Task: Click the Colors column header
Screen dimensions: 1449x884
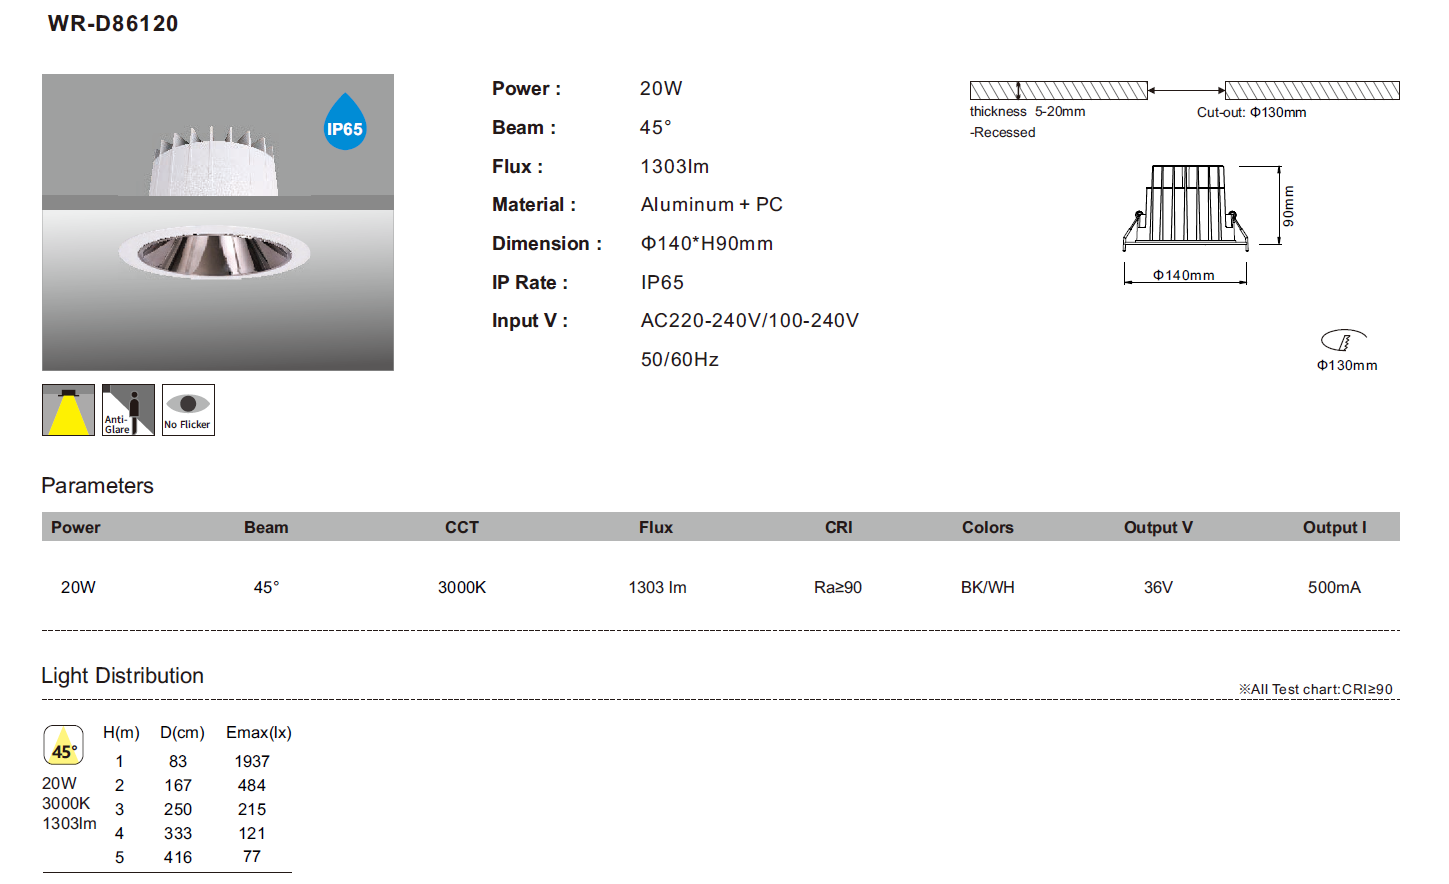Action: (988, 528)
